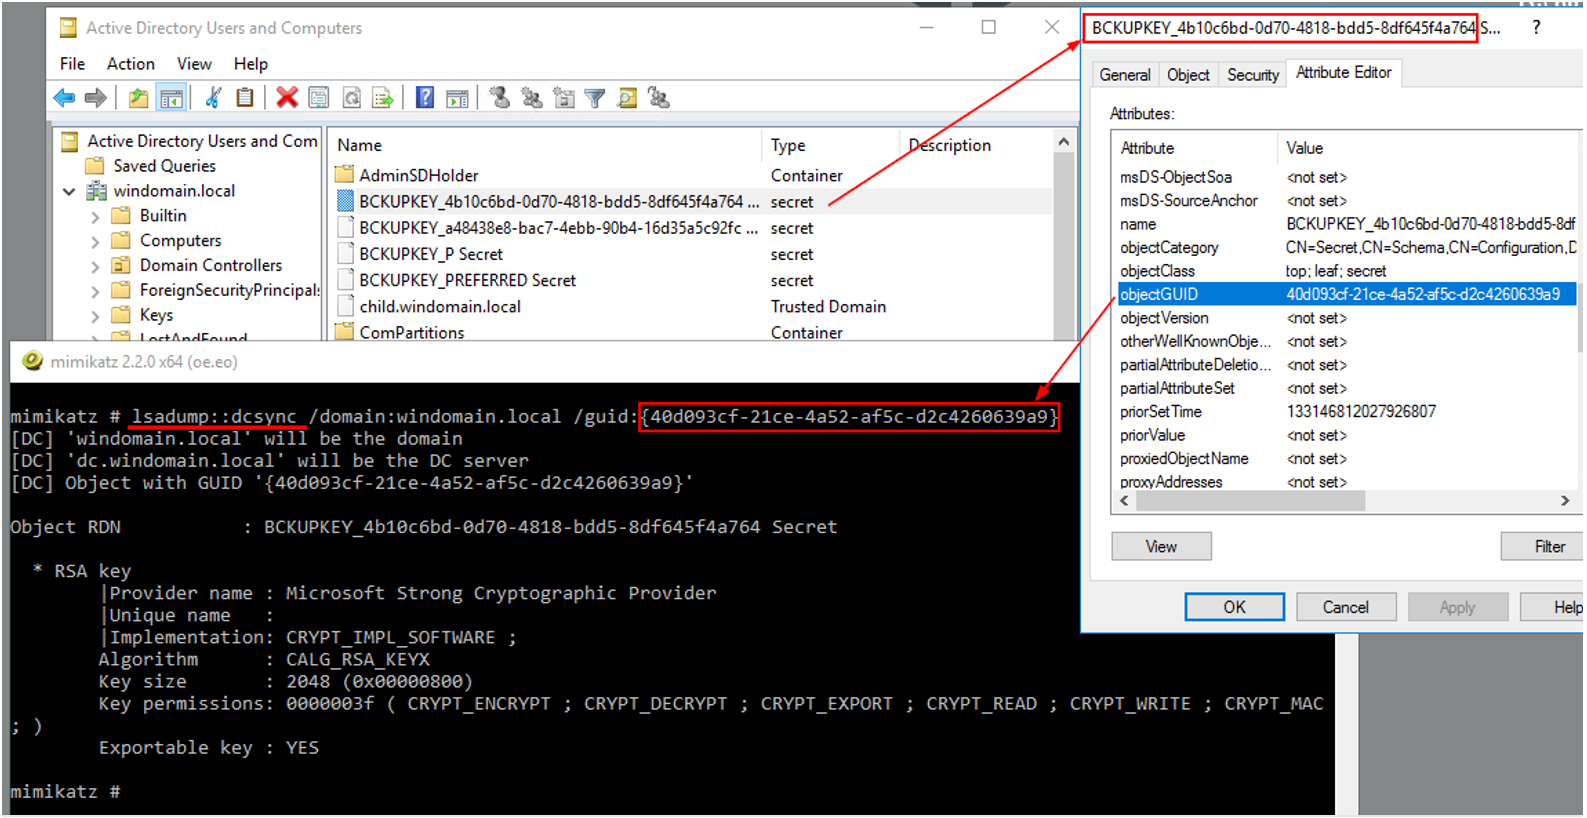
Task: Open the File menu
Action: [72, 64]
